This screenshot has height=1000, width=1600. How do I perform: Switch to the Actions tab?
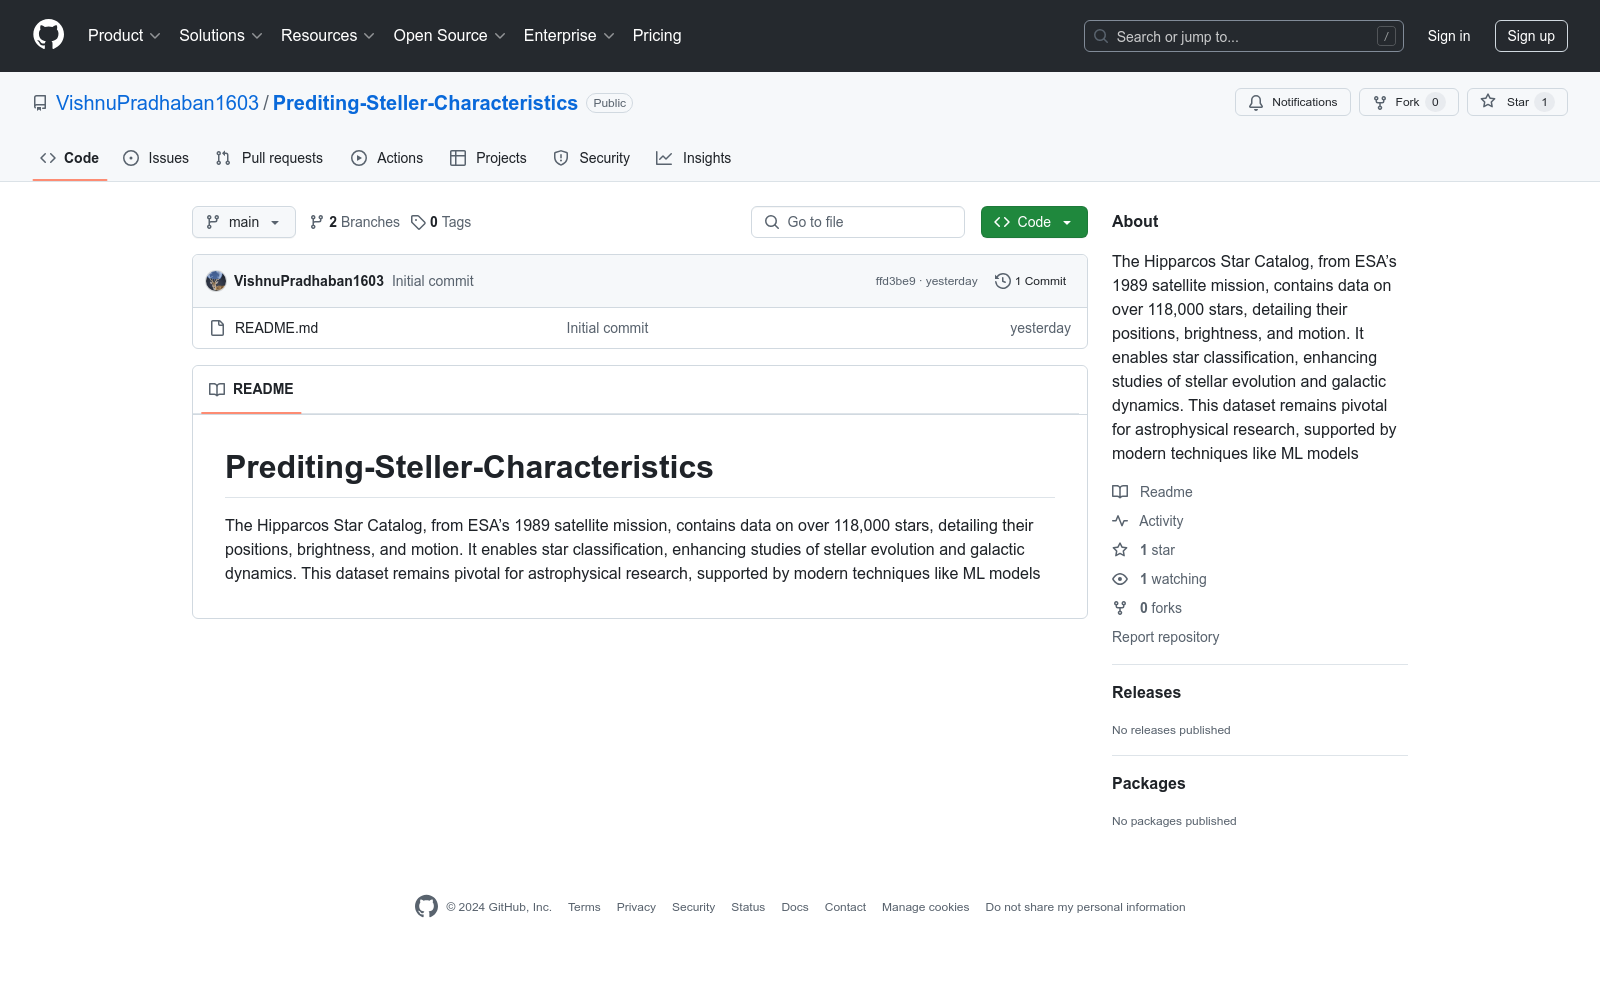[387, 158]
